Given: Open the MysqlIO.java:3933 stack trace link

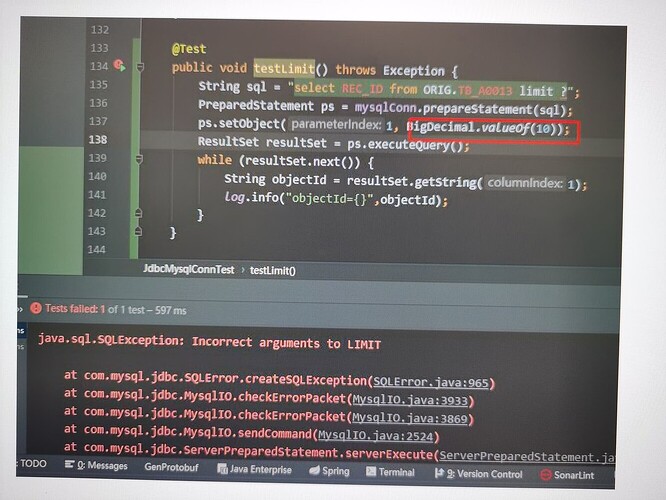Looking at the screenshot, I should coord(410,400).
